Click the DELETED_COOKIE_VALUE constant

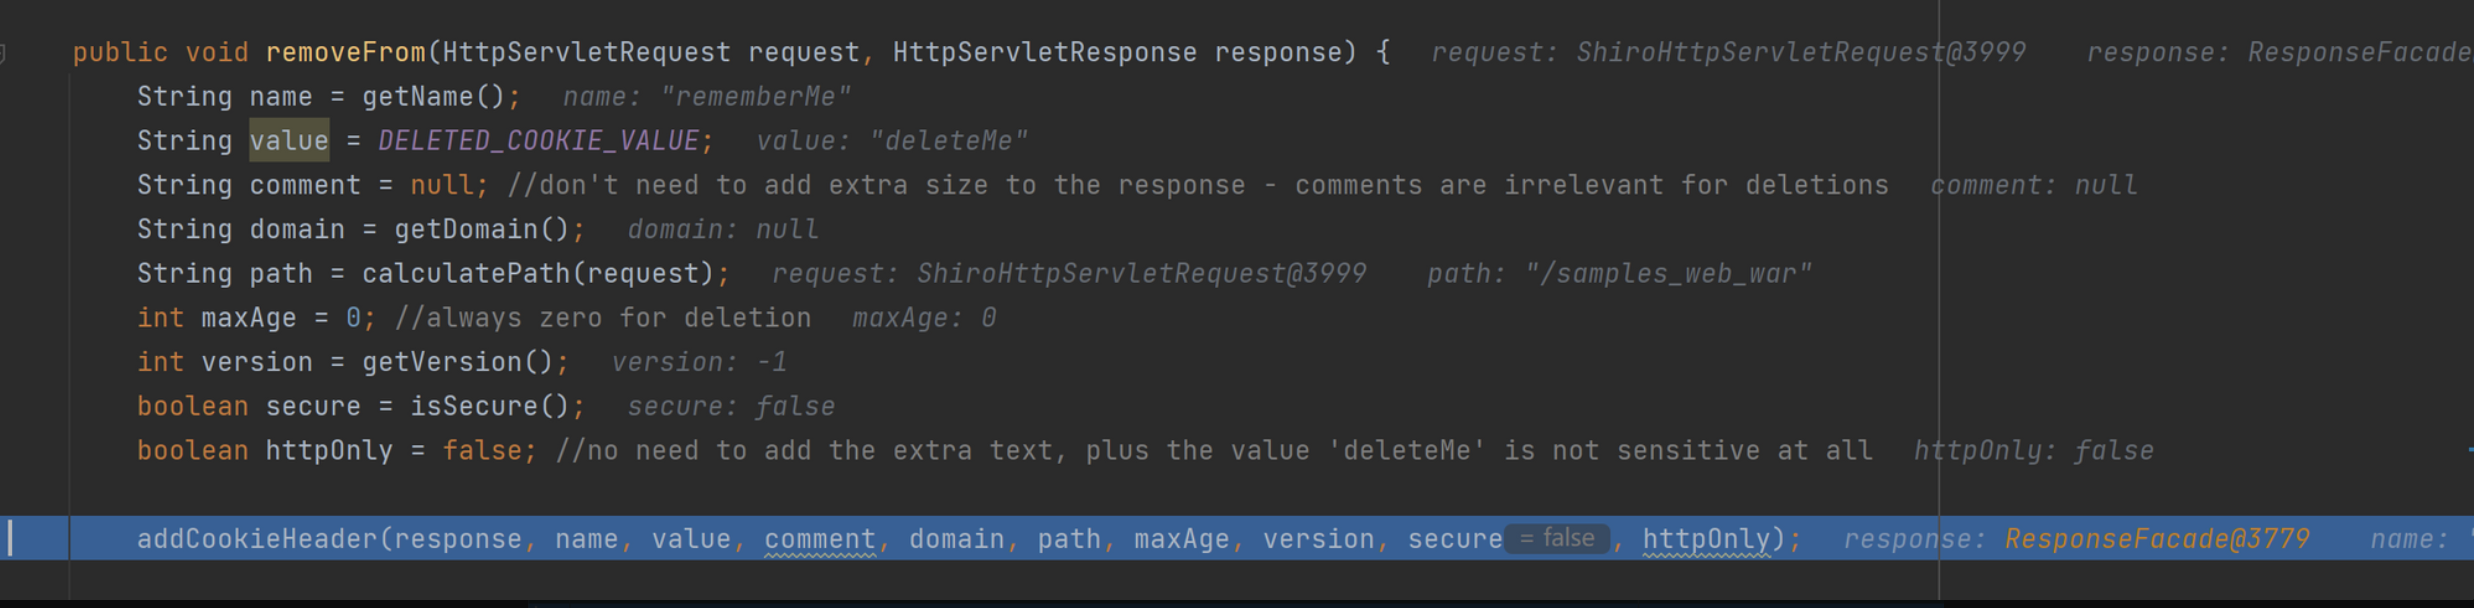538,141
